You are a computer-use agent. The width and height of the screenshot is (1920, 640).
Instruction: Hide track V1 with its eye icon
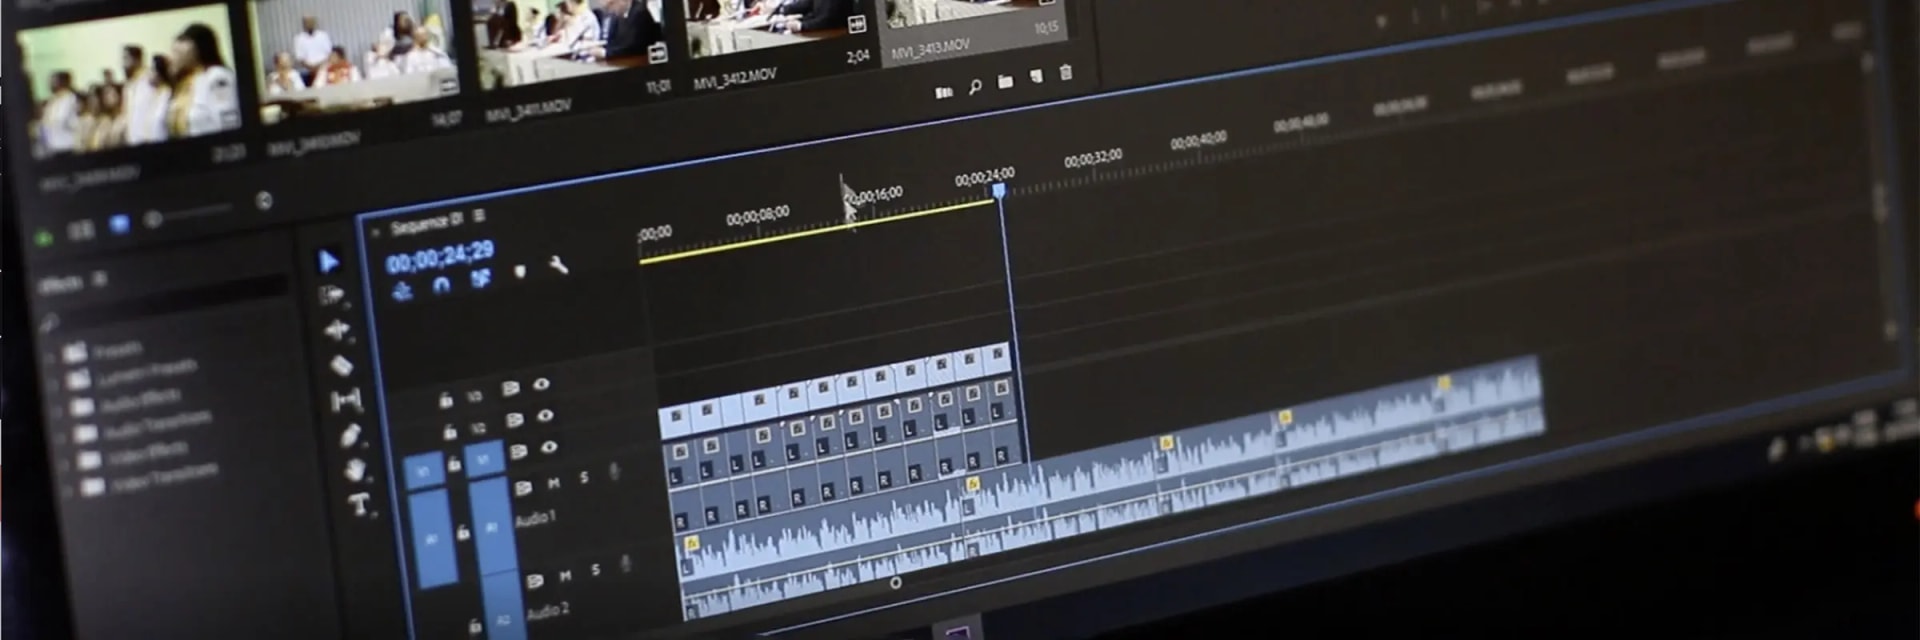coord(549,448)
